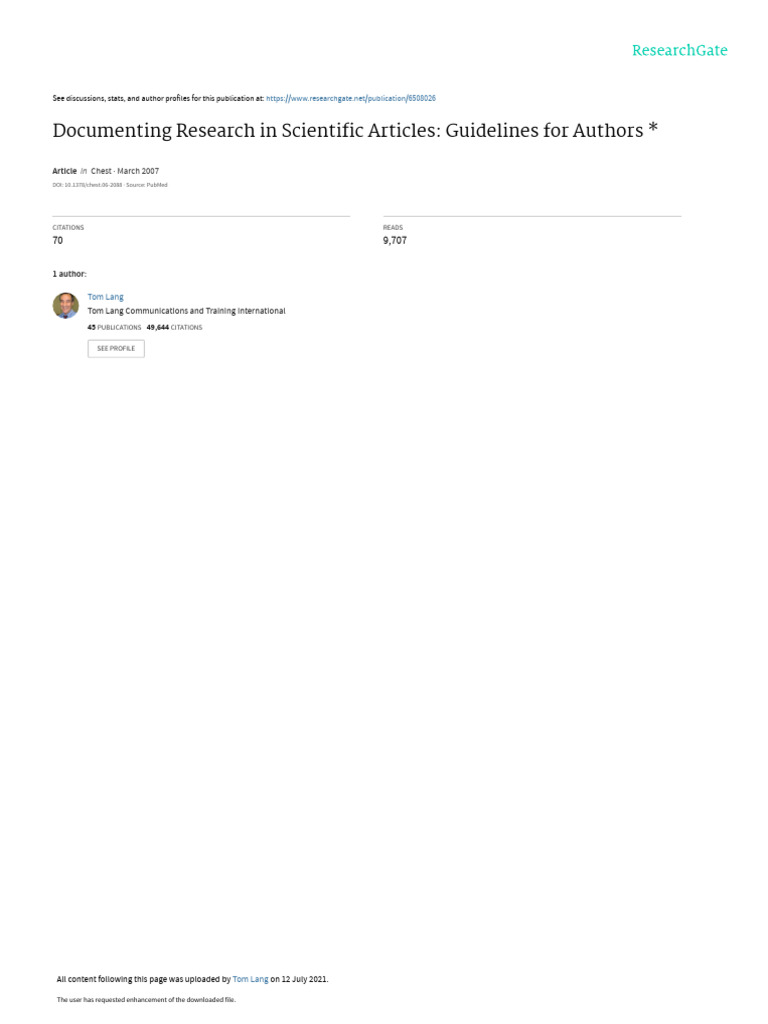Open the researchgate.net publication URL link

click(351, 99)
